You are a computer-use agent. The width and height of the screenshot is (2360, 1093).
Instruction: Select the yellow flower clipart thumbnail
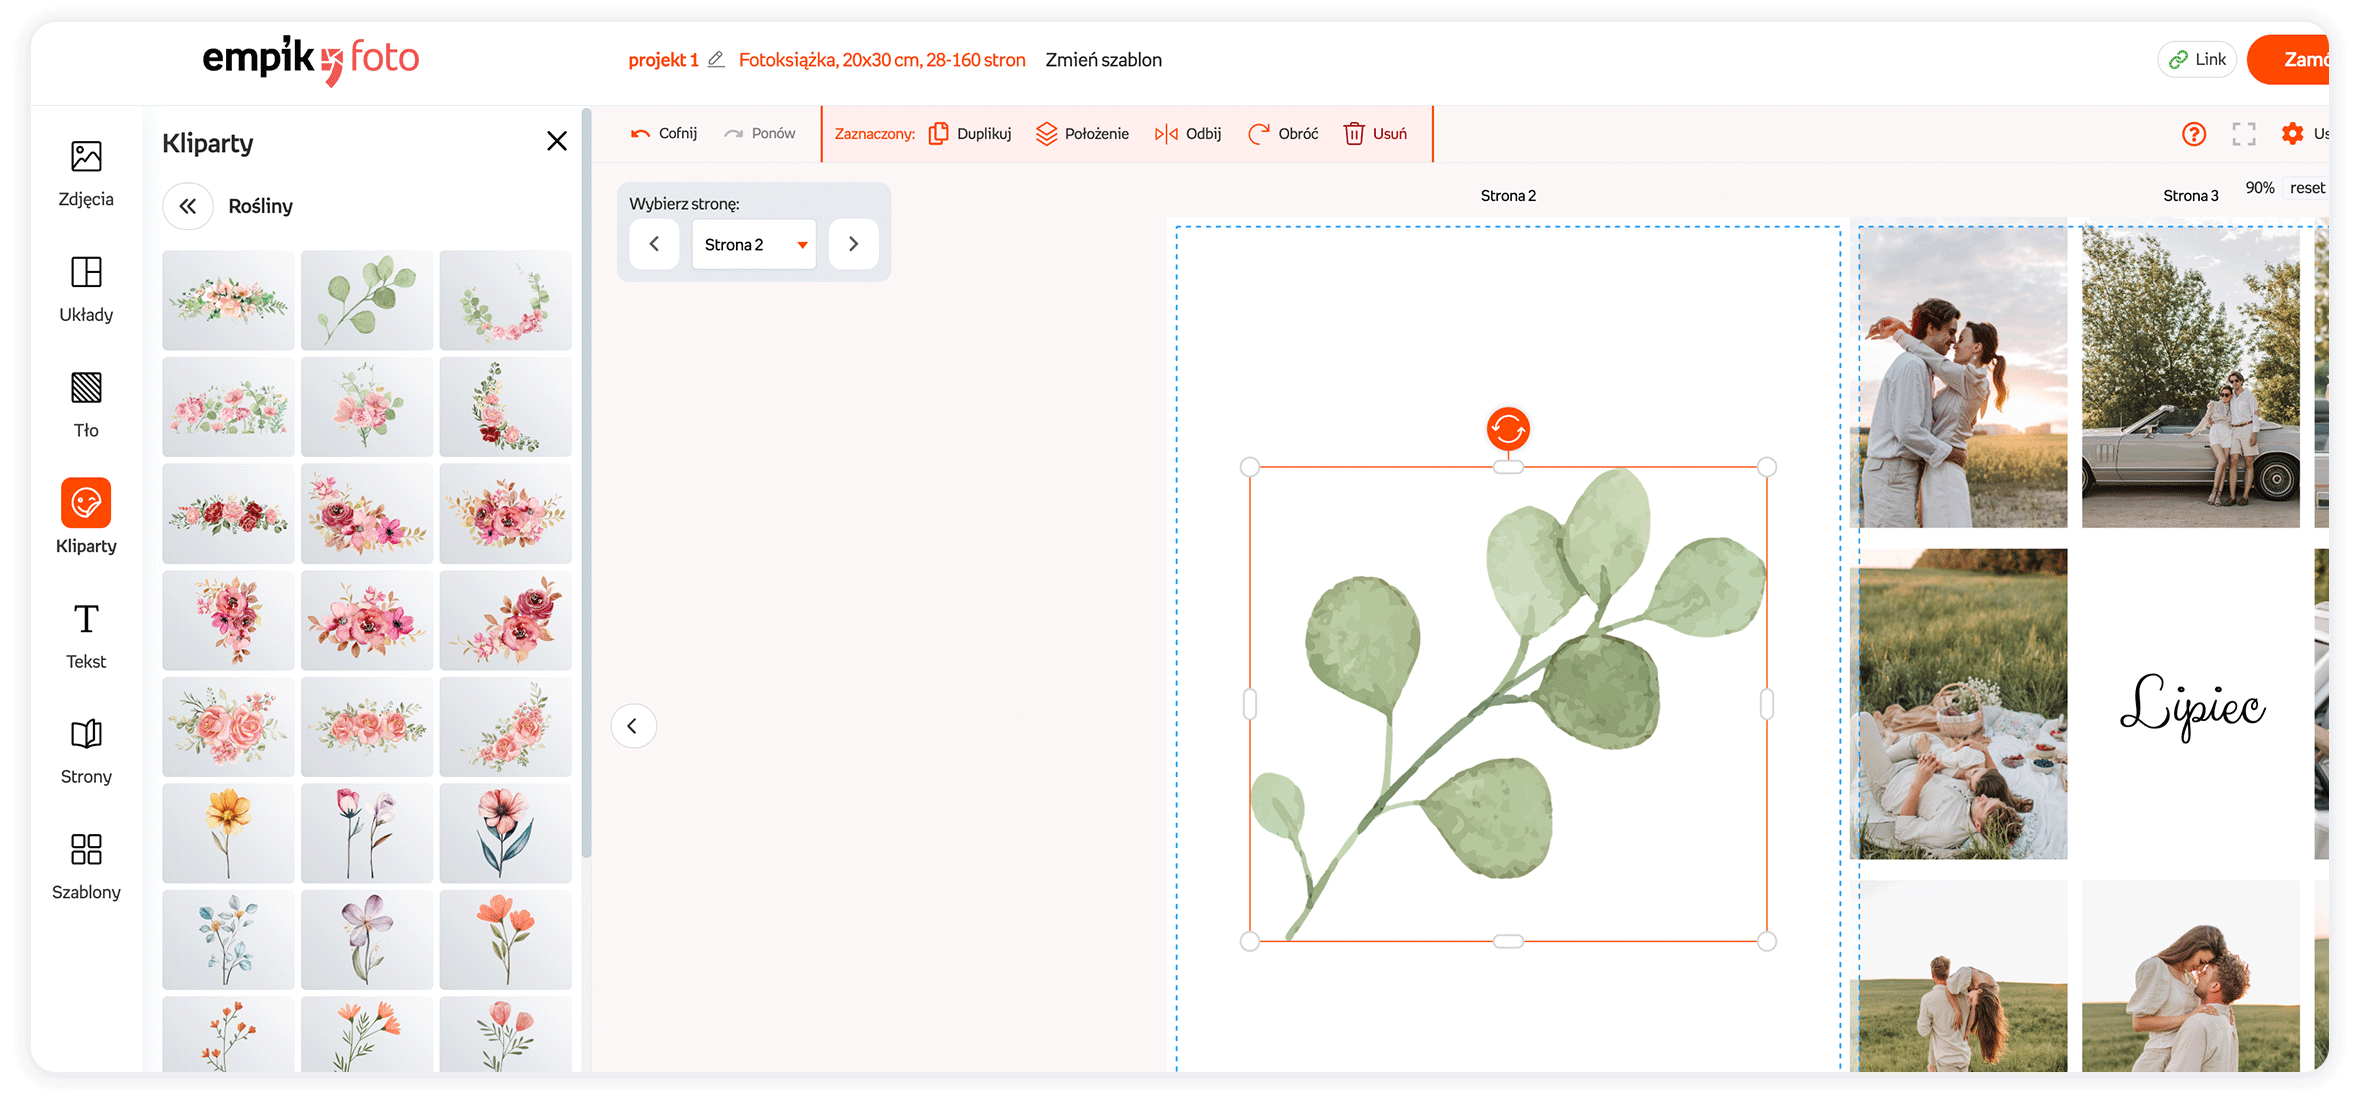click(229, 832)
